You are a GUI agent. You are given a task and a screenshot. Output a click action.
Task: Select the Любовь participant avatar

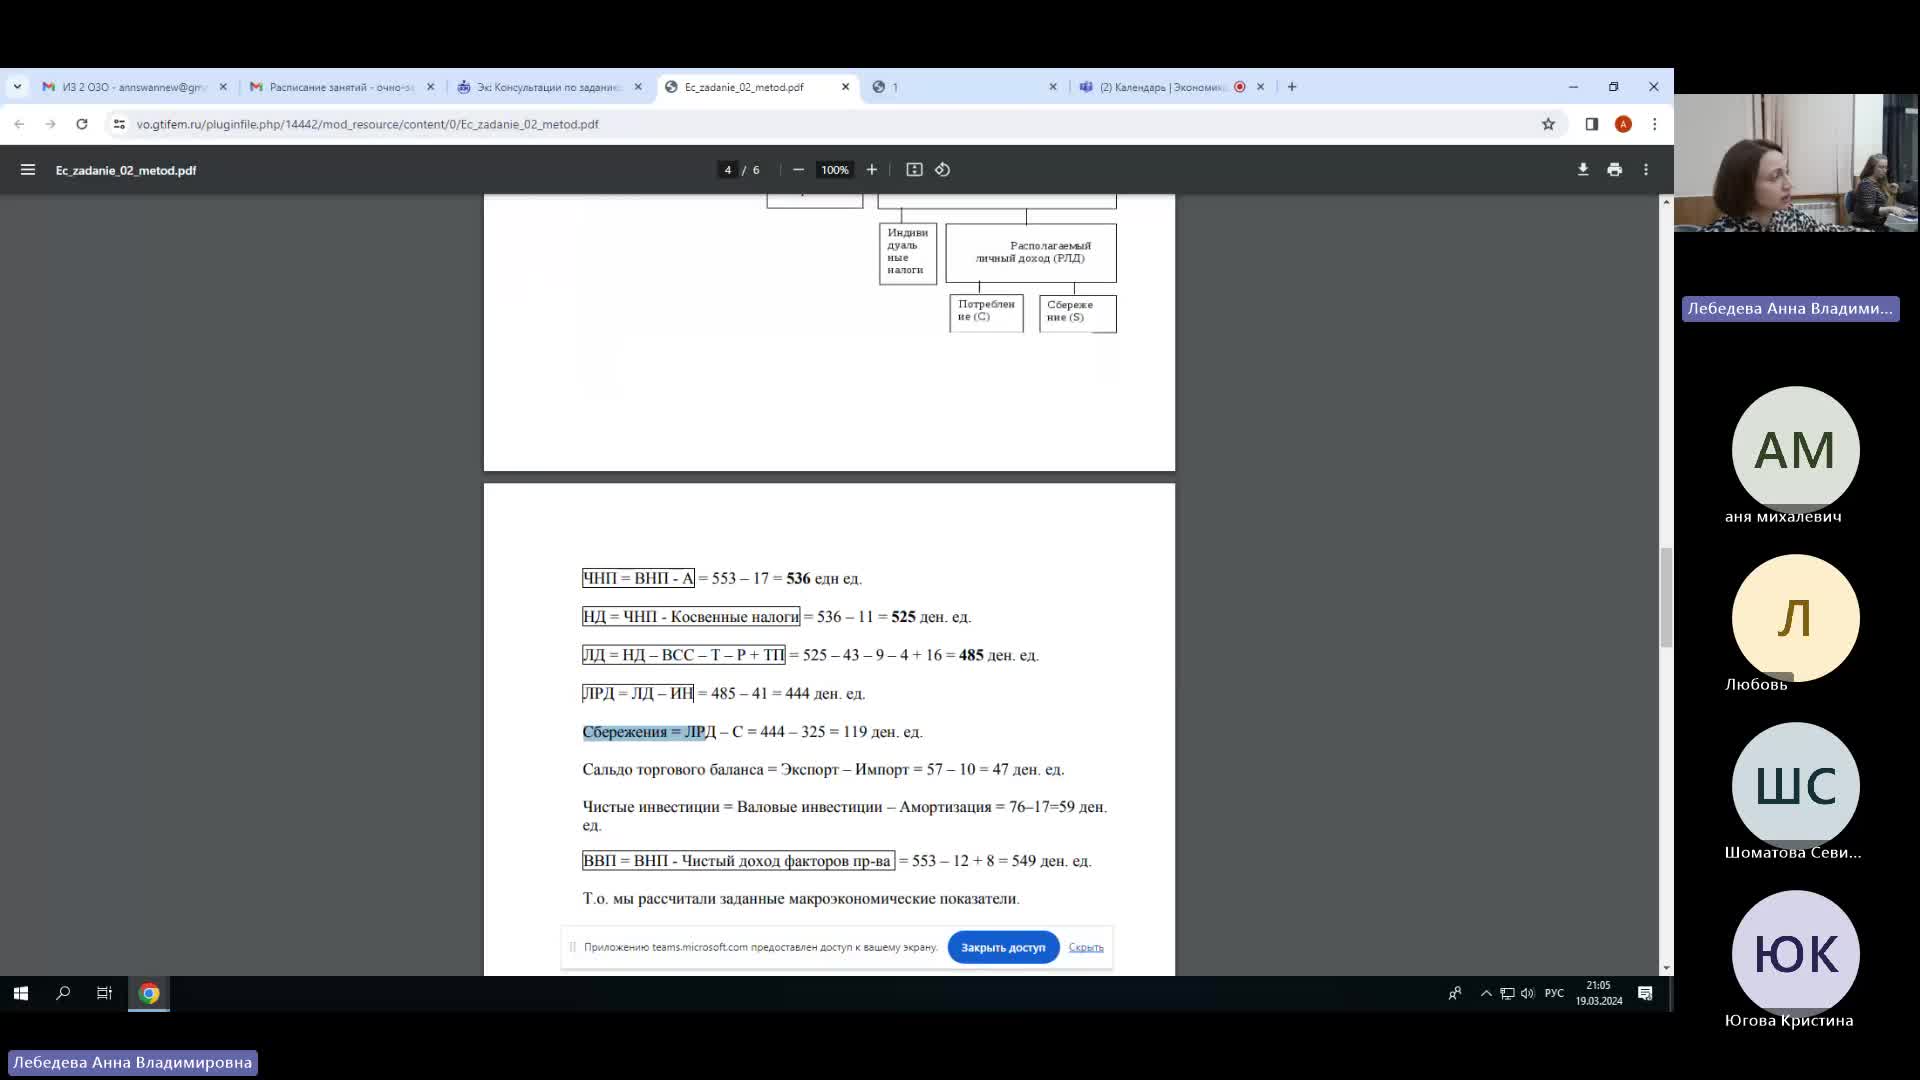click(1795, 618)
